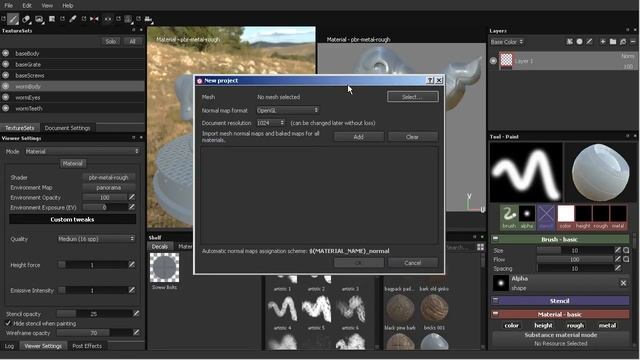The width and height of the screenshot is (640, 360).
Task: Click the Add button in New project
Action: click(359, 137)
